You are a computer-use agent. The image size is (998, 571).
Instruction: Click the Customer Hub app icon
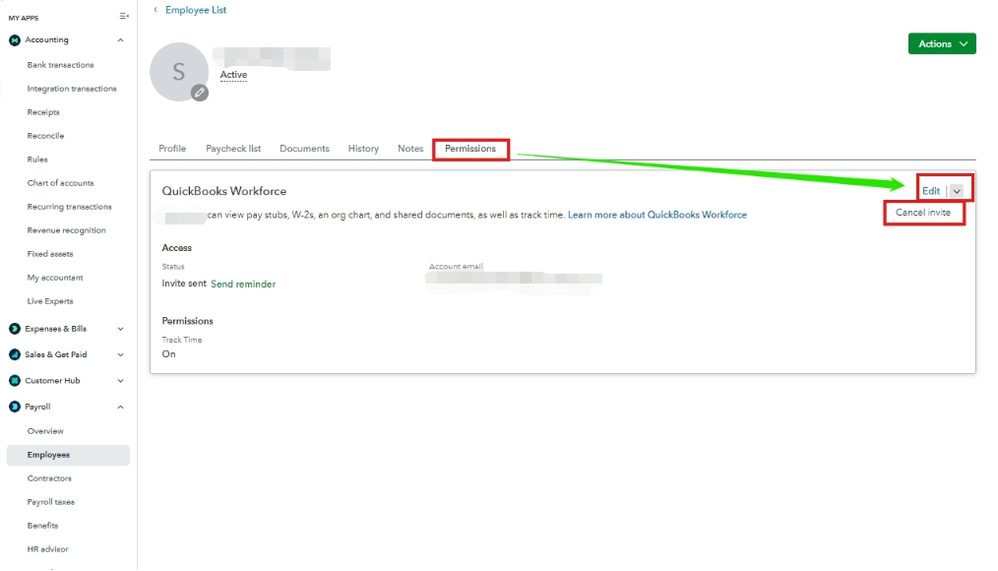15,381
